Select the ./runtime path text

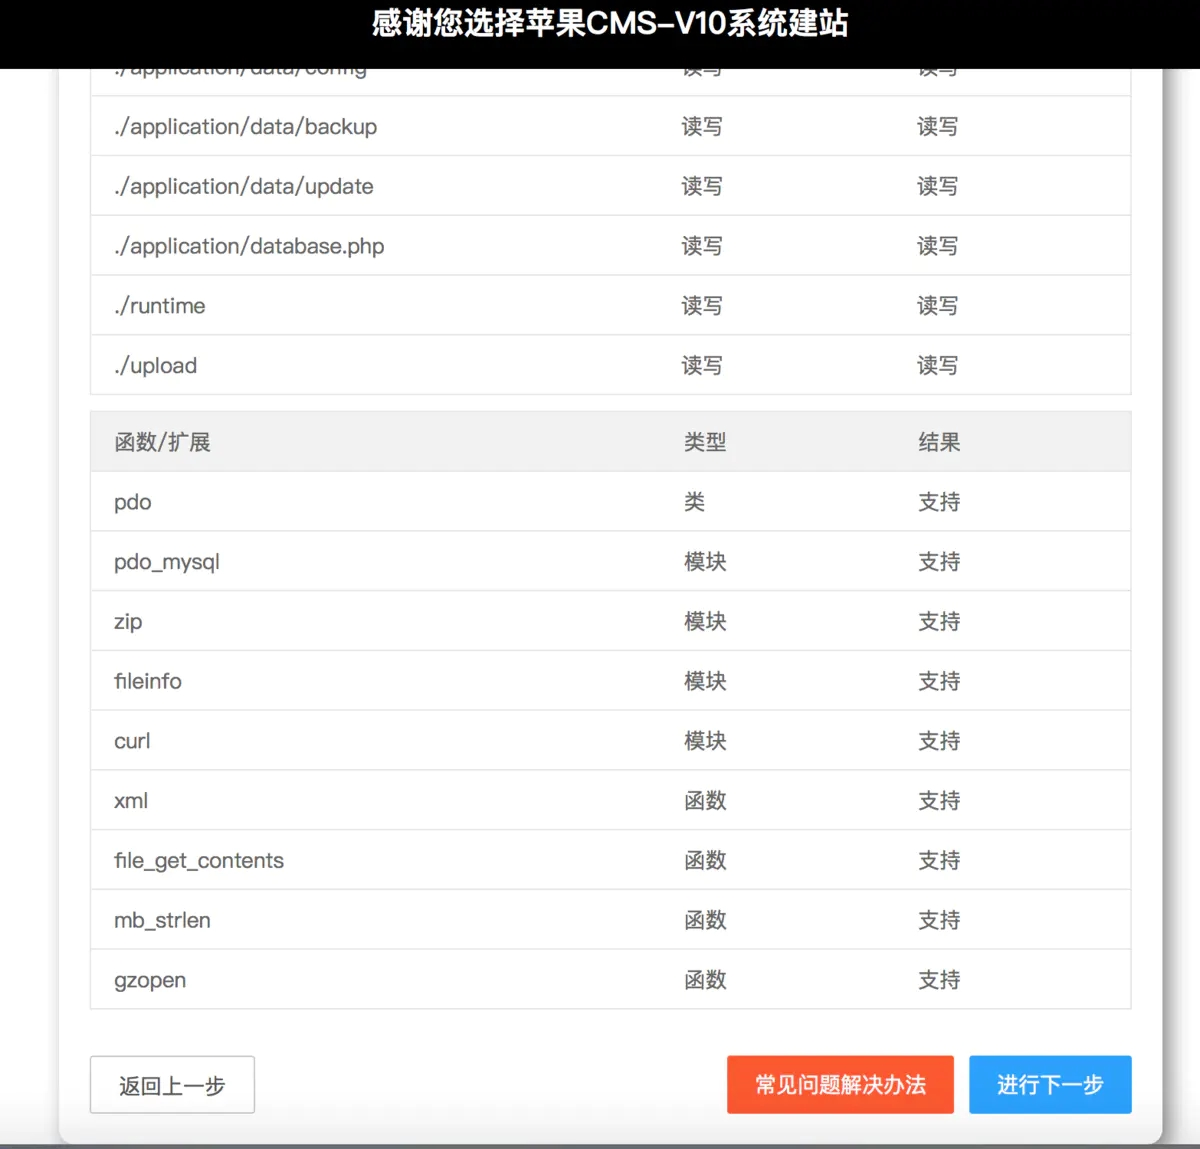click(160, 306)
